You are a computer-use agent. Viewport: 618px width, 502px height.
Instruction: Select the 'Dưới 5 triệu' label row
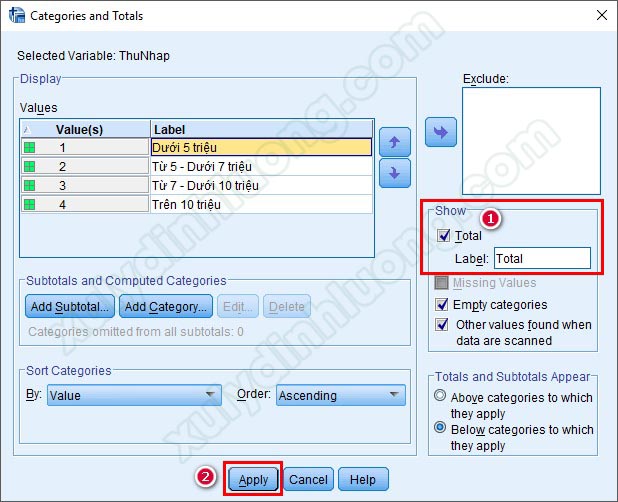260,147
